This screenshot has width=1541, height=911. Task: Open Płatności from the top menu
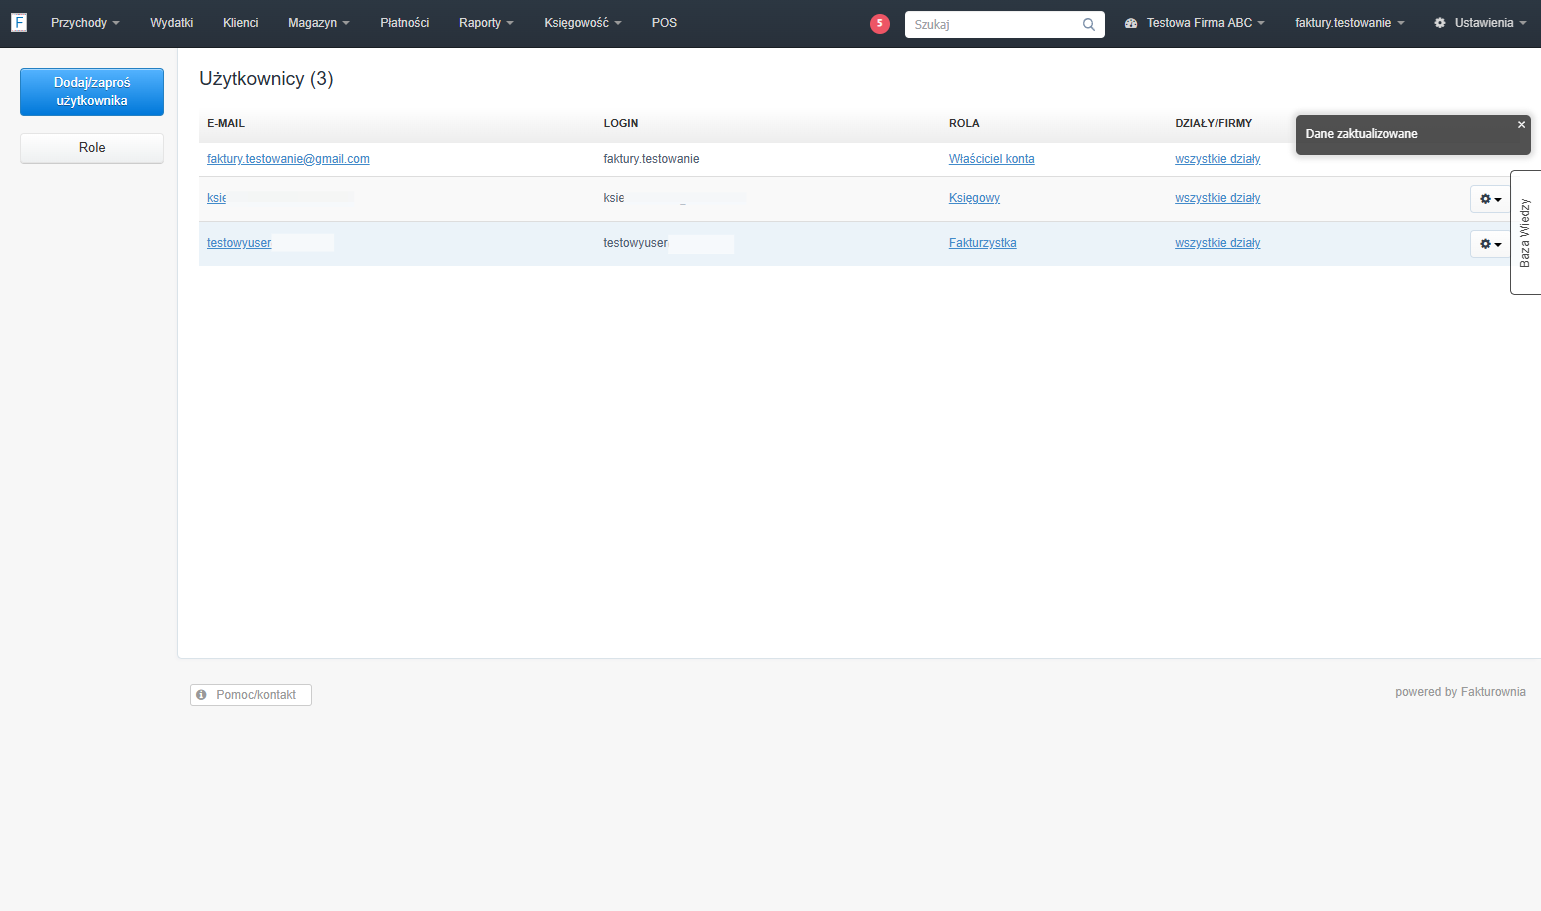tap(404, 23)
